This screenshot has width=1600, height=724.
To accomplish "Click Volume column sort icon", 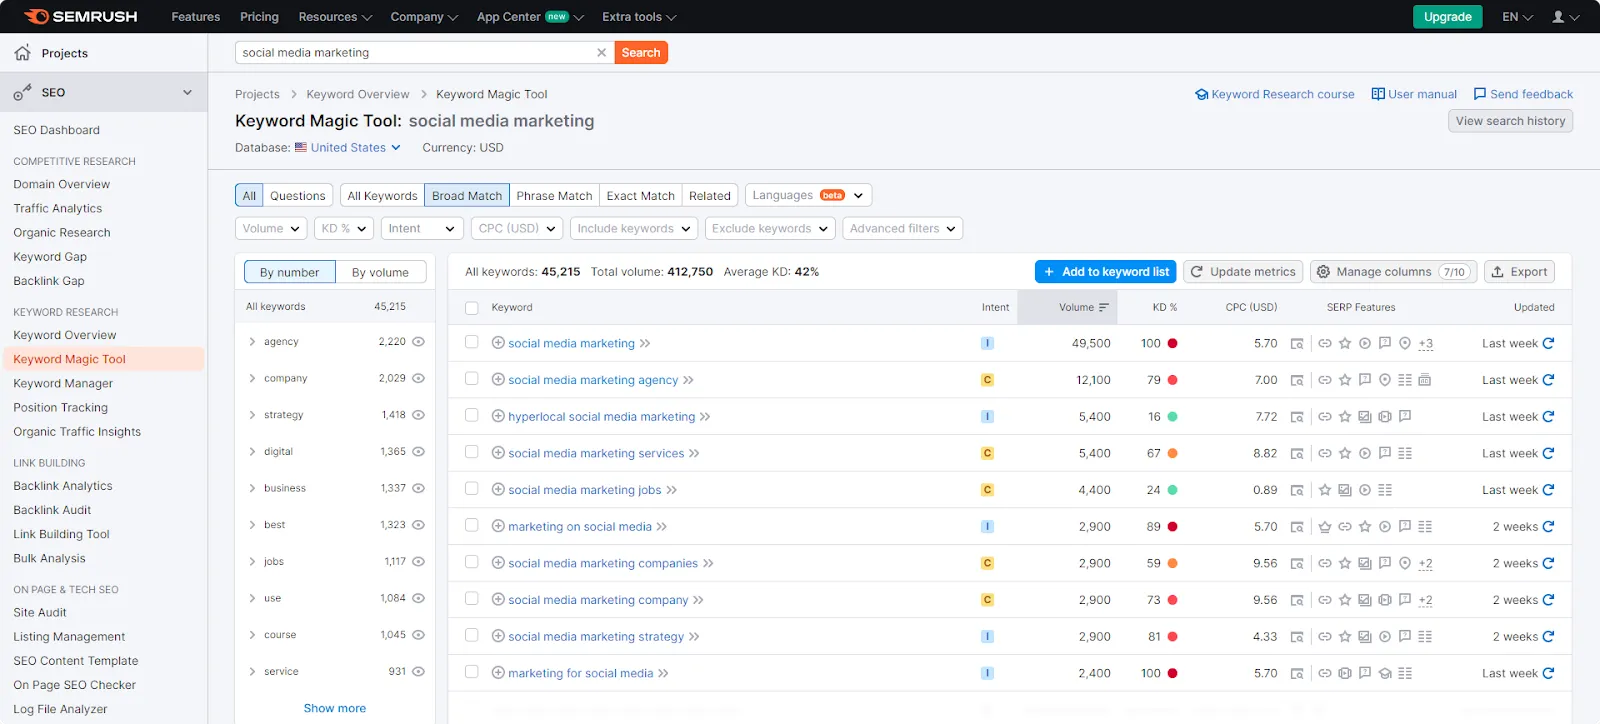I will [1104, 307].
